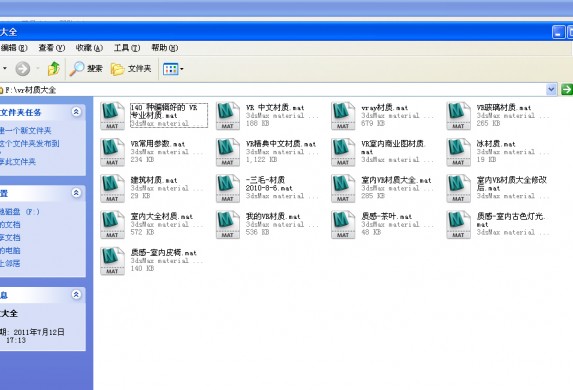Screen dimensions: 573x390
Task: Click publish this folder to Web link
Action: [x=30, y=143]
